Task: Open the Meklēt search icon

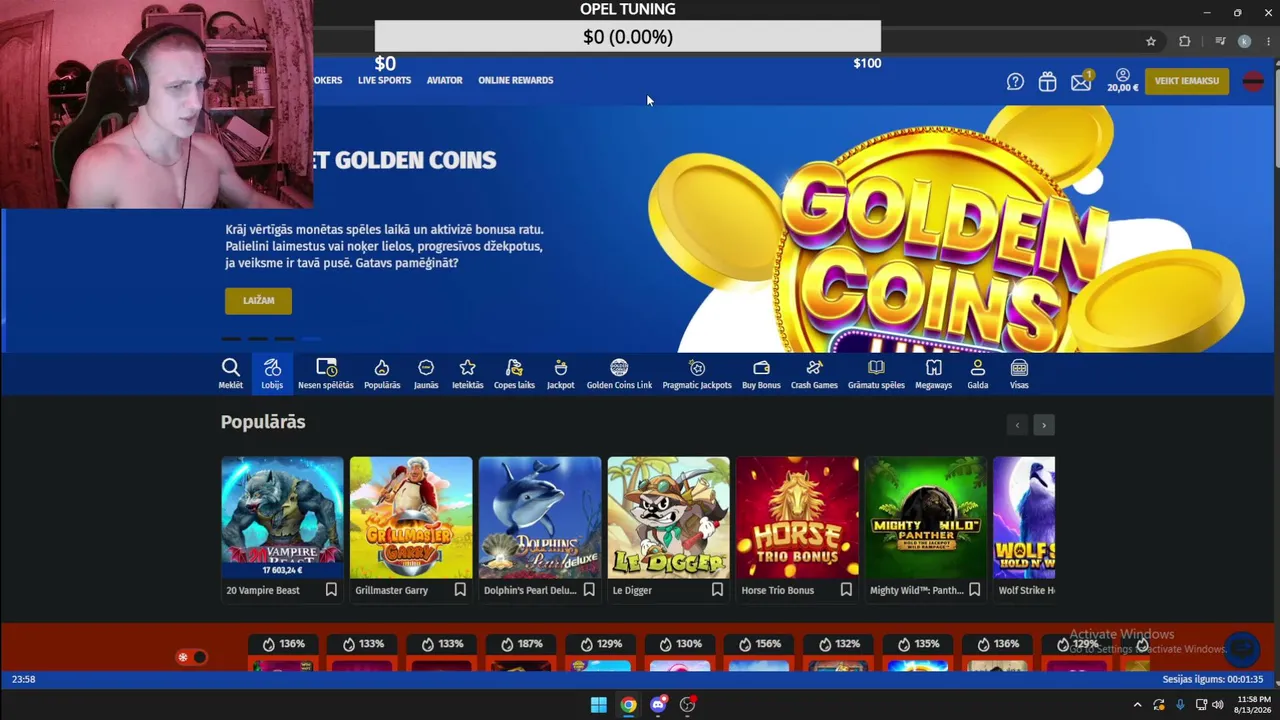Action: click(x=230, y=374)
